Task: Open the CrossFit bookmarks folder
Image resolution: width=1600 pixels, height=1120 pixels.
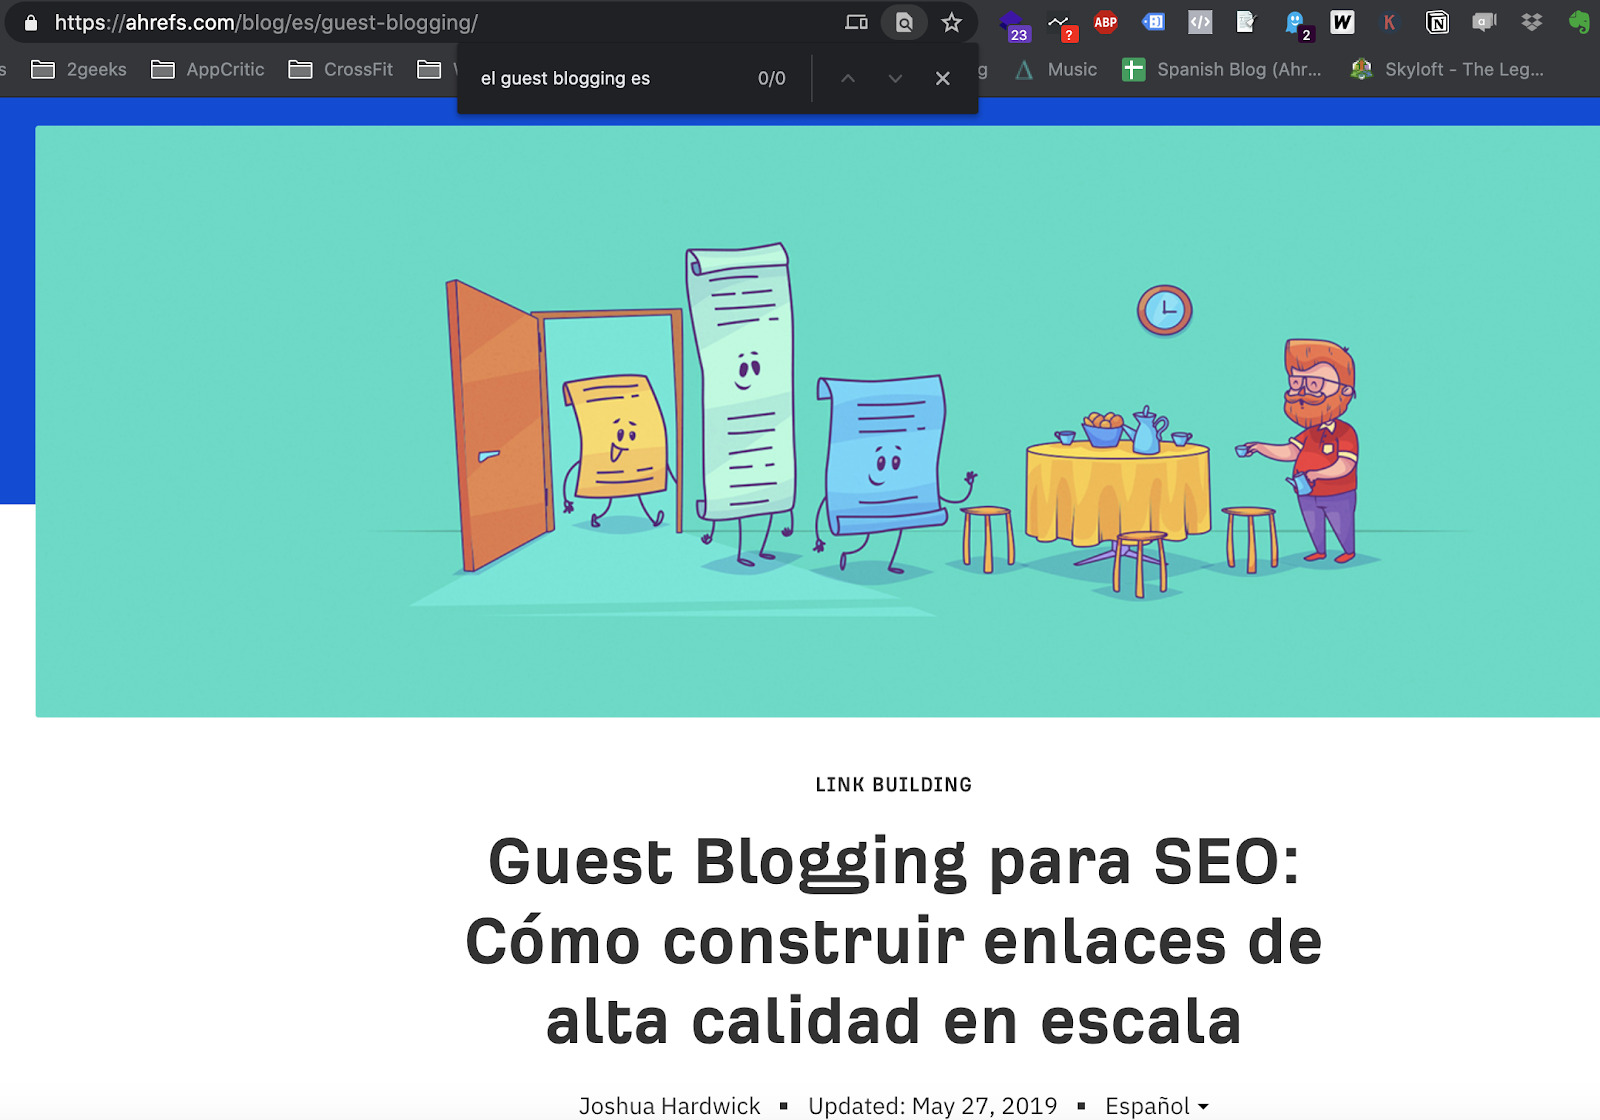Action: tap(341, 69)
